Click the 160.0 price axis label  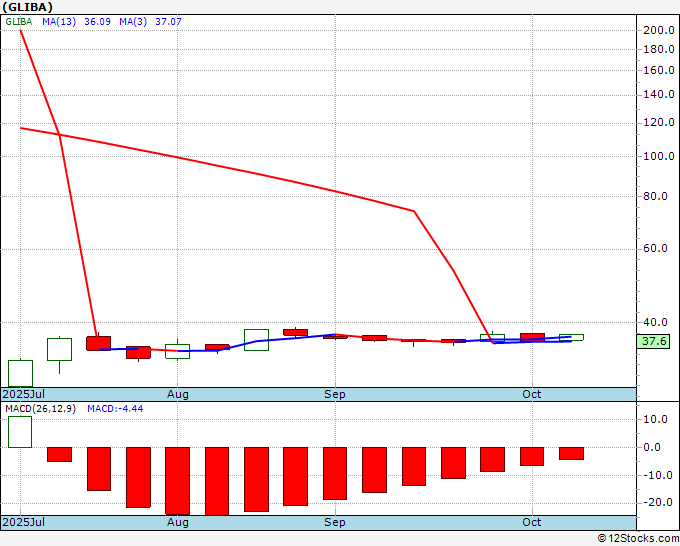click(659, 70)
